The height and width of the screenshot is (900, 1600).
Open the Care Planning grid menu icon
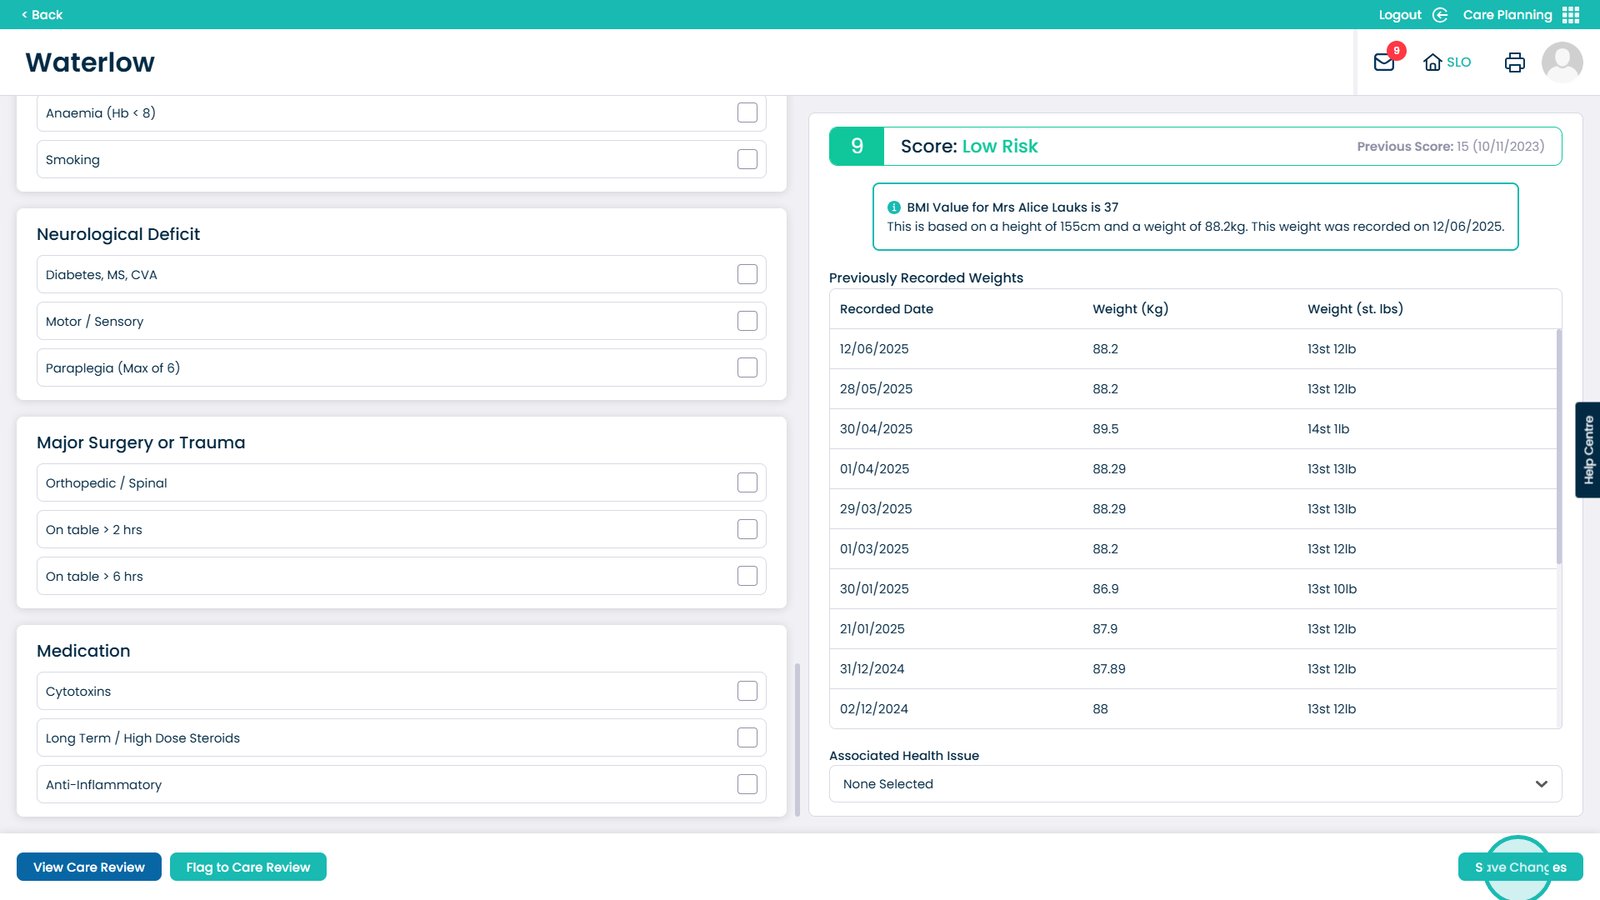point(1571,15)
